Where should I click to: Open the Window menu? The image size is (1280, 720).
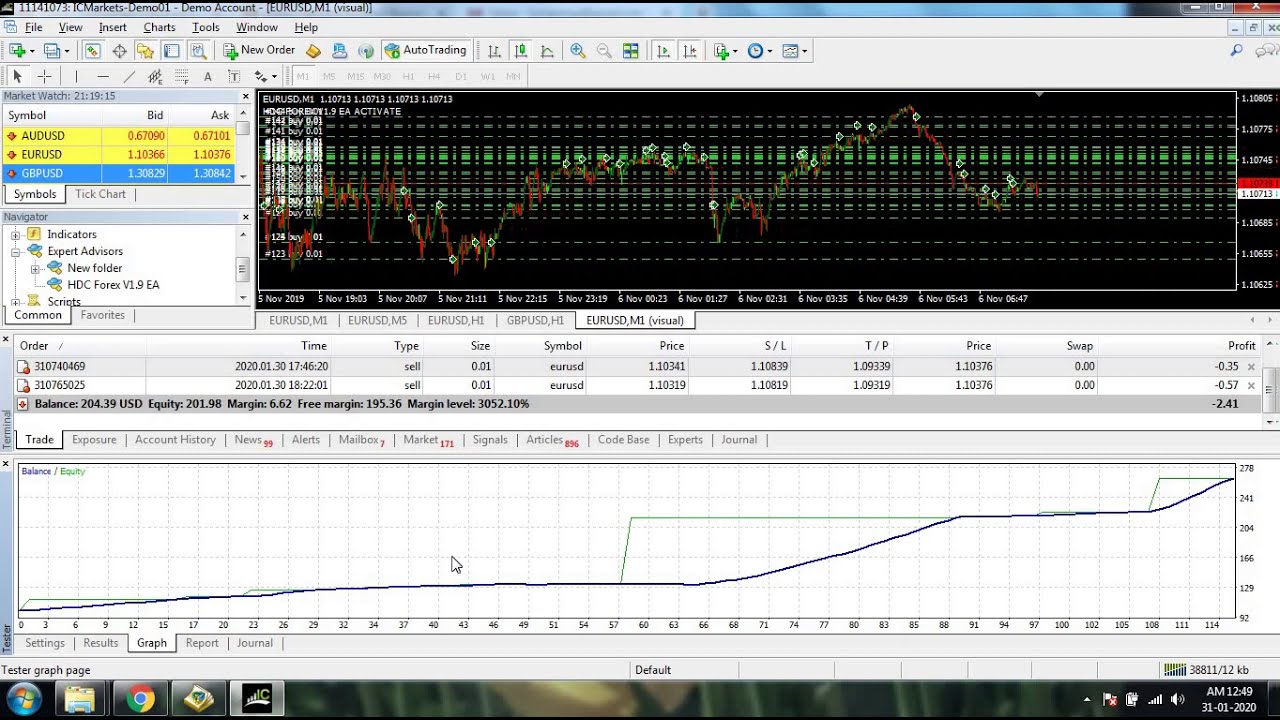257,27
